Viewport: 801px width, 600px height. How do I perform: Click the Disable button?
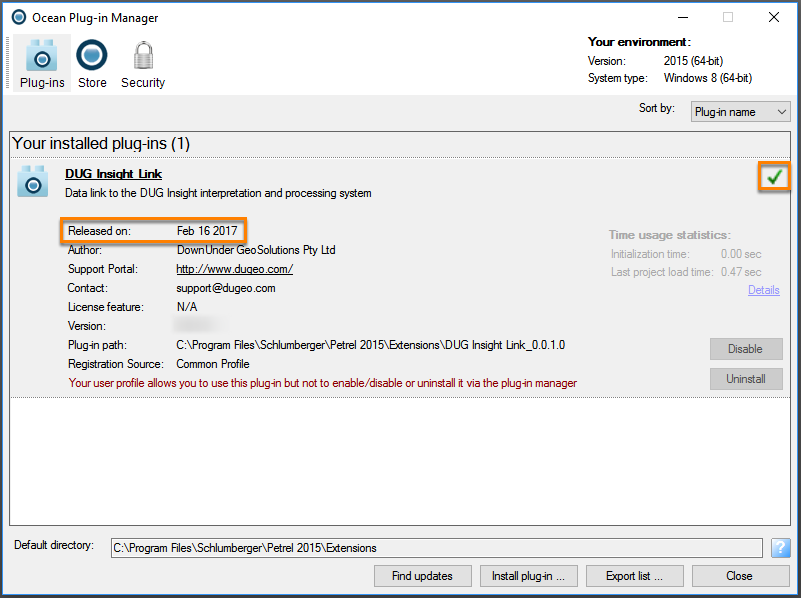click(746, 349)
